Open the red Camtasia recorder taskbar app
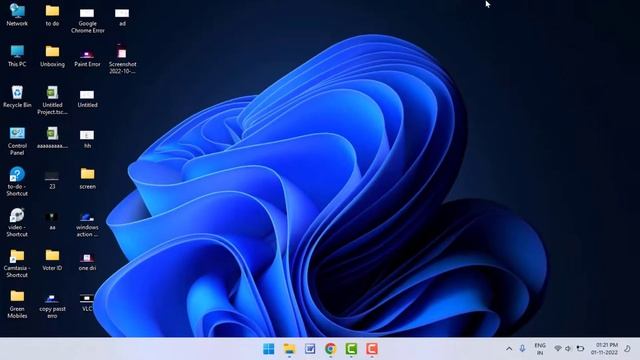 tap(371, 349)
